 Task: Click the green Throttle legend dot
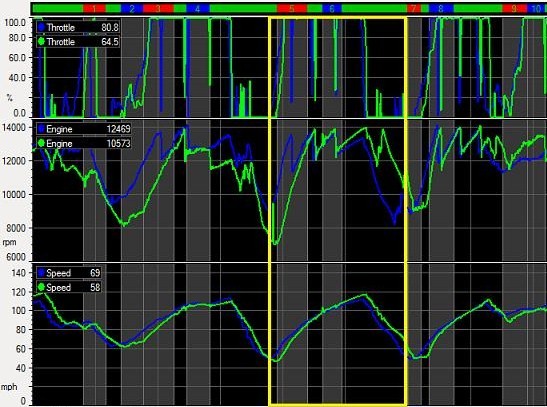42,42
